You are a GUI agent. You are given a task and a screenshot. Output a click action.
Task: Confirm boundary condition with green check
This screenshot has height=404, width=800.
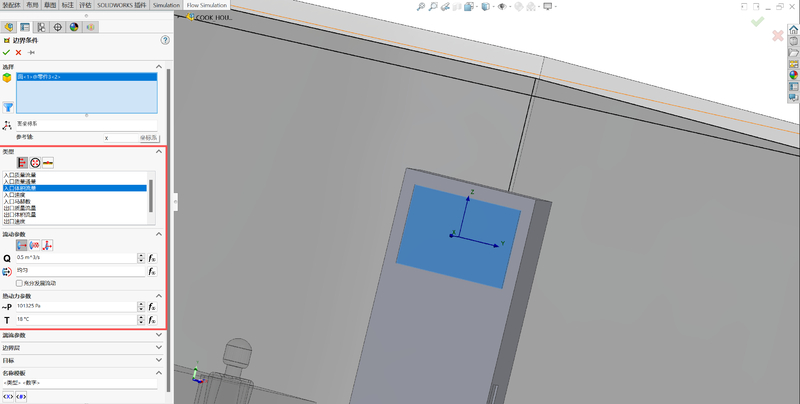[x=6, y=53]
